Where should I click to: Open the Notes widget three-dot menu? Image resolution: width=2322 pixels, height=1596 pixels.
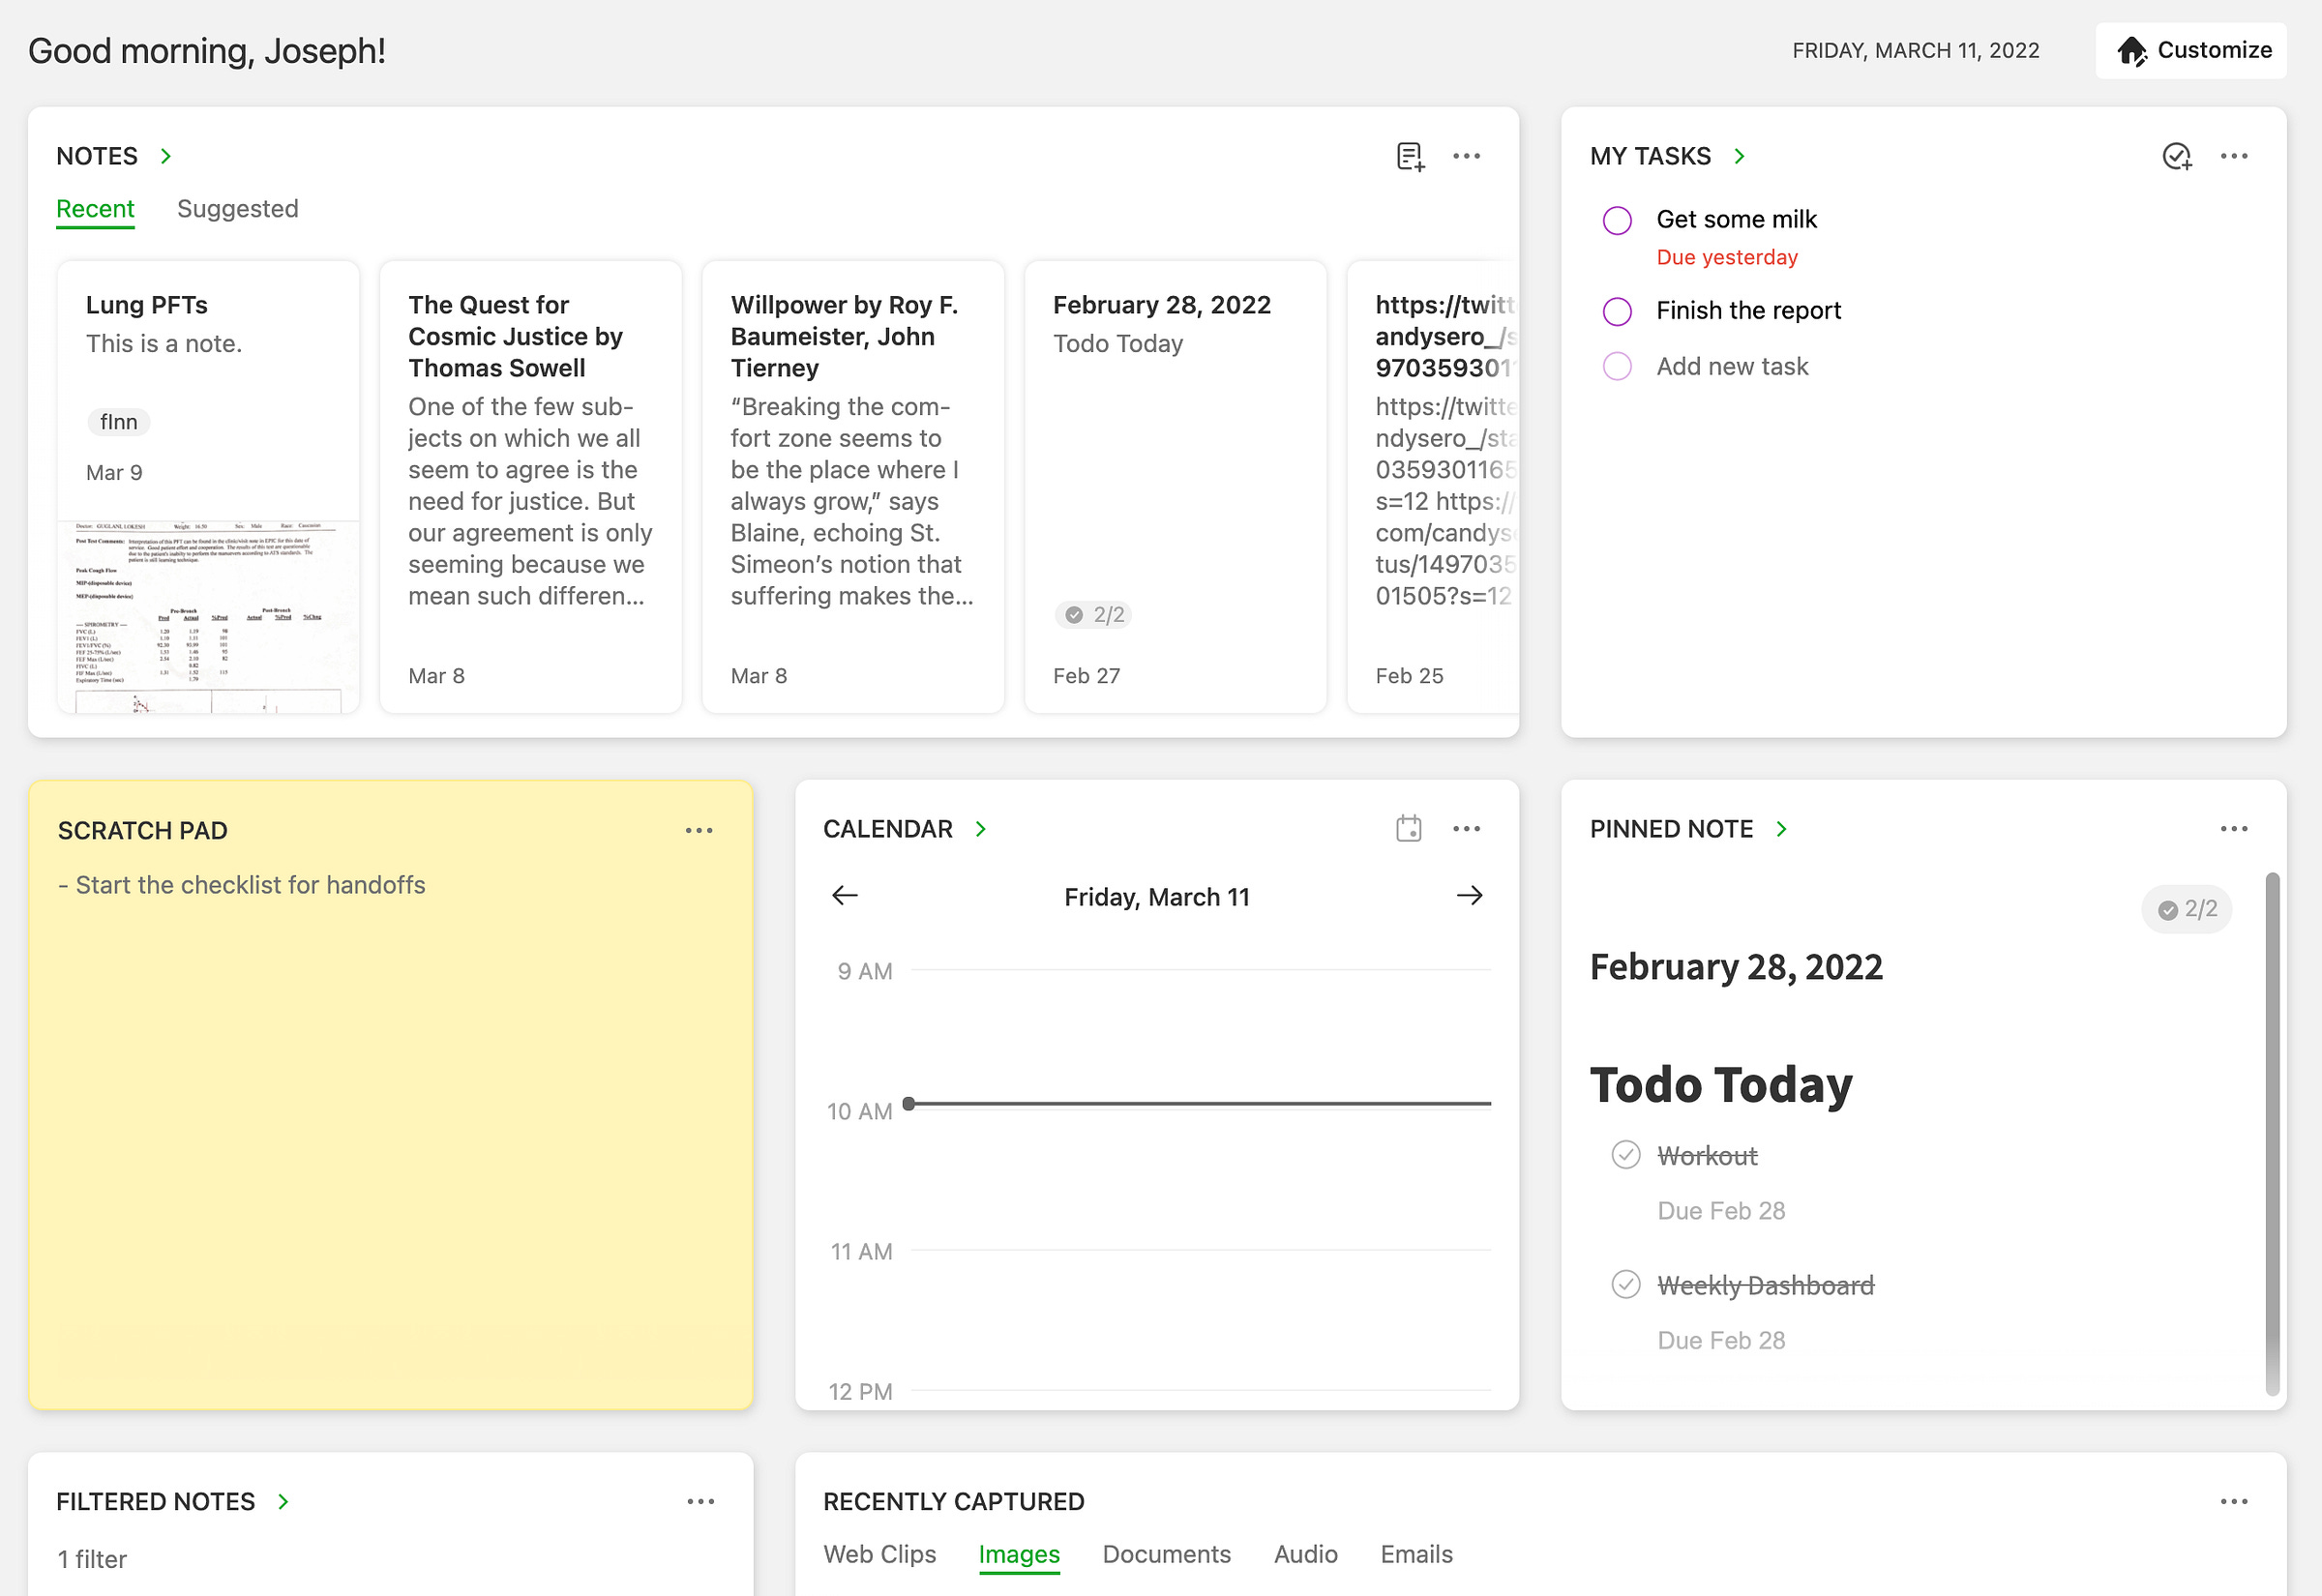[1466, 156]
